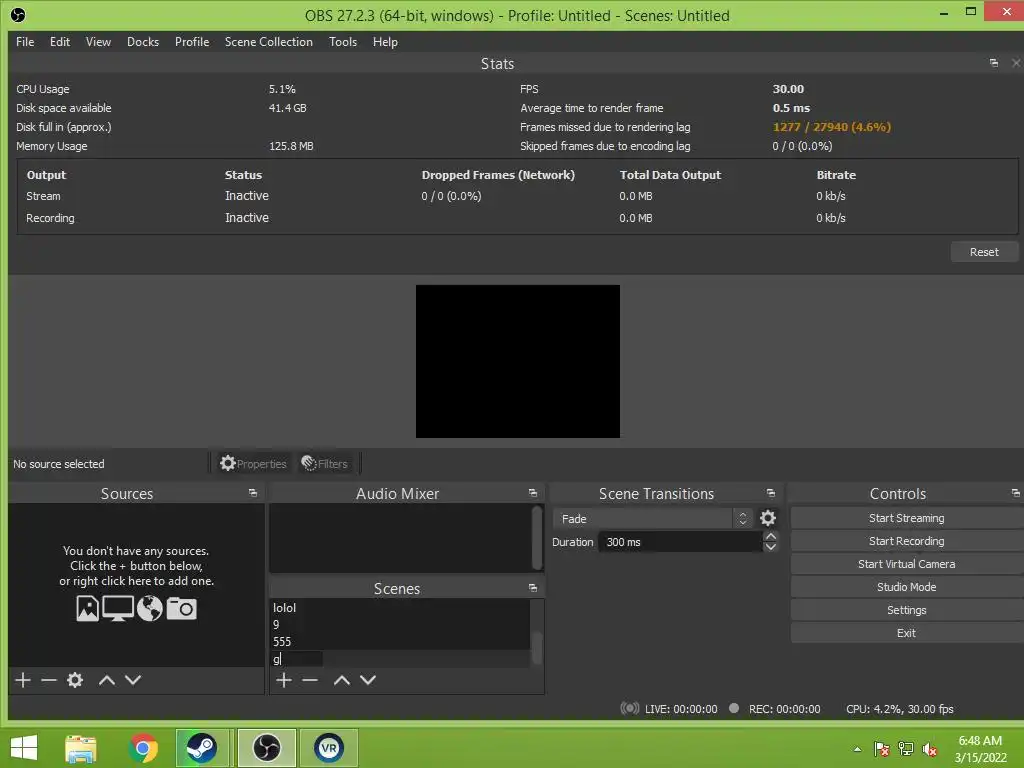This screenshot has height=768, width=1024.
Task: Open Steam from the taskbar
Action: coord(202,747)
